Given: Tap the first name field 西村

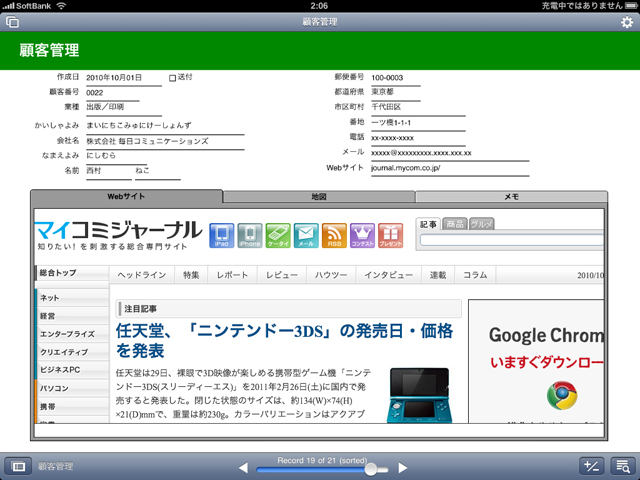Looking at the screenshot, I should point(109,171).
